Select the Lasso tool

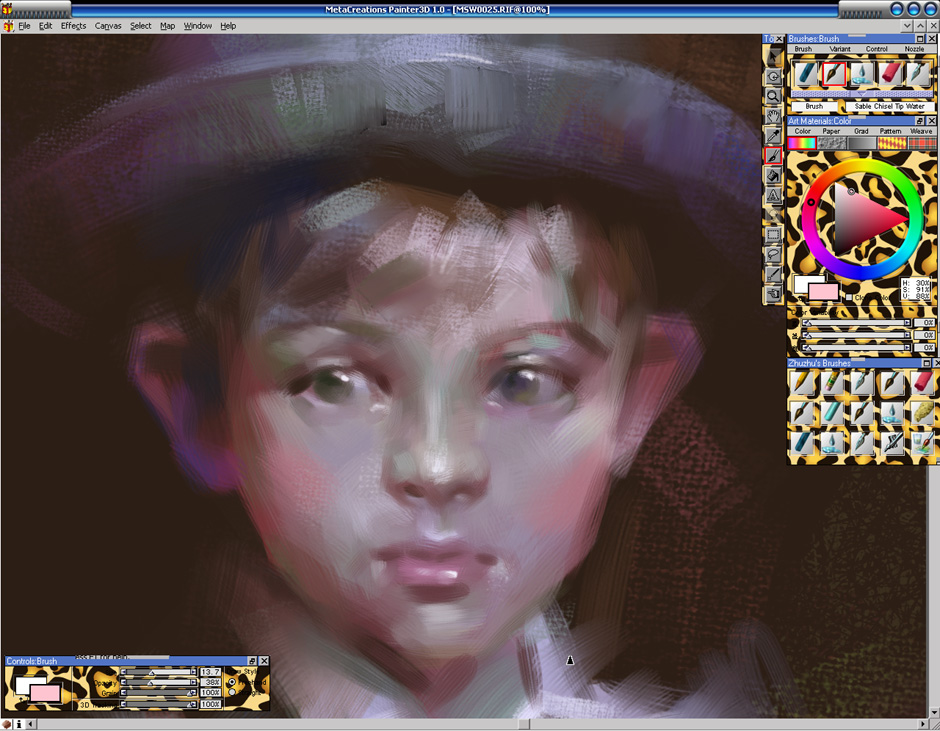coord(773,254)
